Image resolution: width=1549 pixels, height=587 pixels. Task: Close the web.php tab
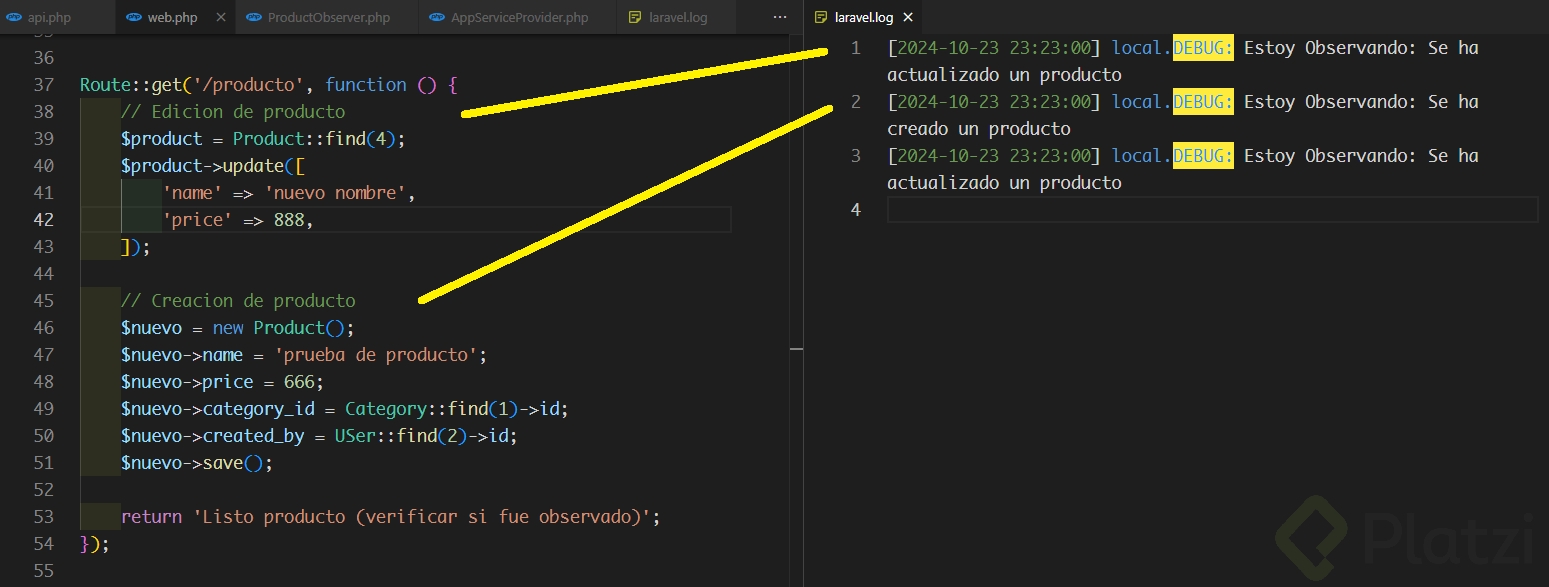(221, 18)
